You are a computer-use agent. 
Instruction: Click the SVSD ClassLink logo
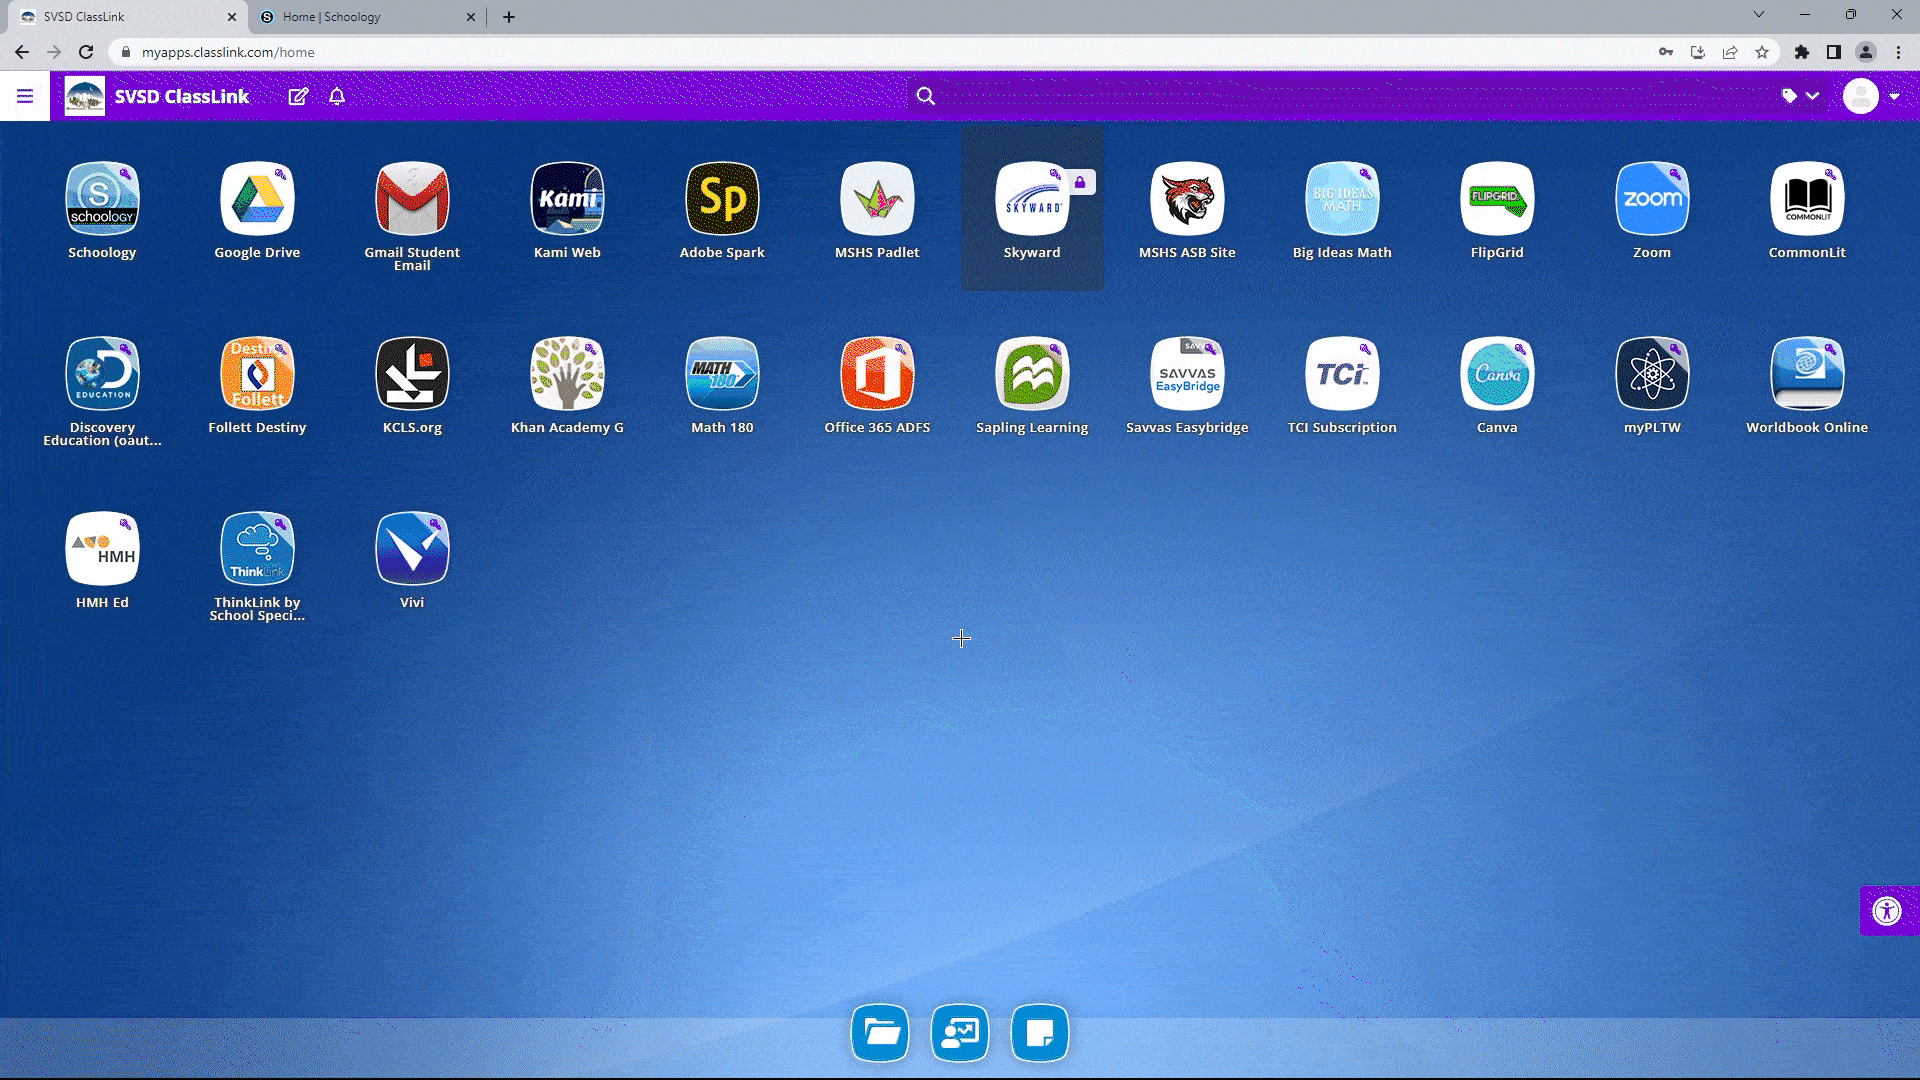pyautogui.click(x=84, y=96)
